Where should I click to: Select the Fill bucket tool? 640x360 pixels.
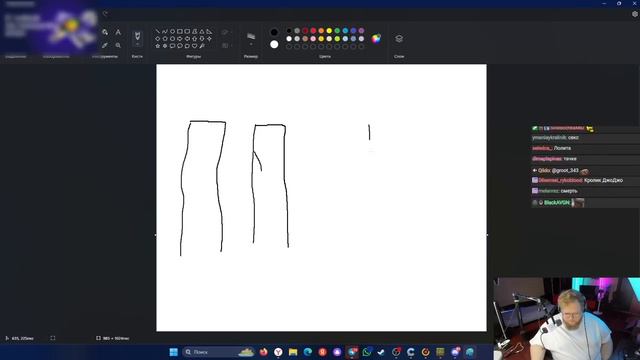(x=105, y=32)
